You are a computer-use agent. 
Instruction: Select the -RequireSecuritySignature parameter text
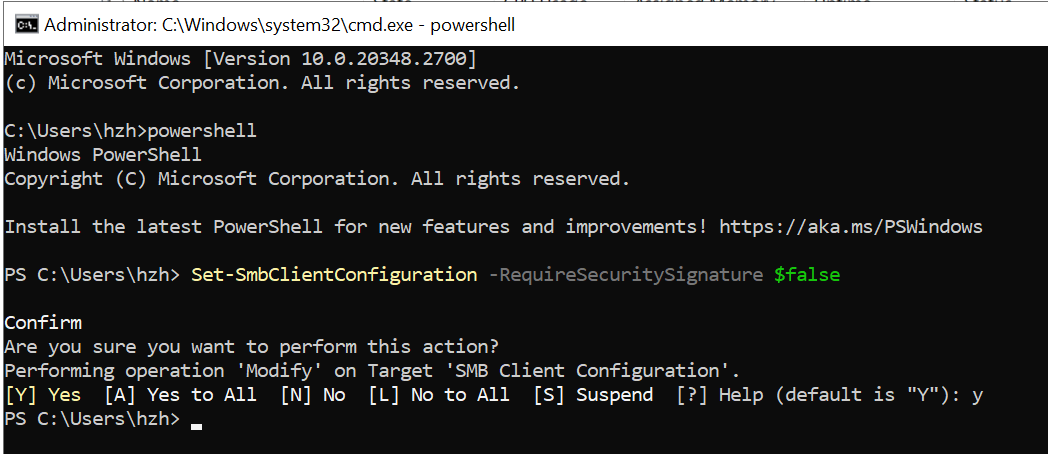626,275
